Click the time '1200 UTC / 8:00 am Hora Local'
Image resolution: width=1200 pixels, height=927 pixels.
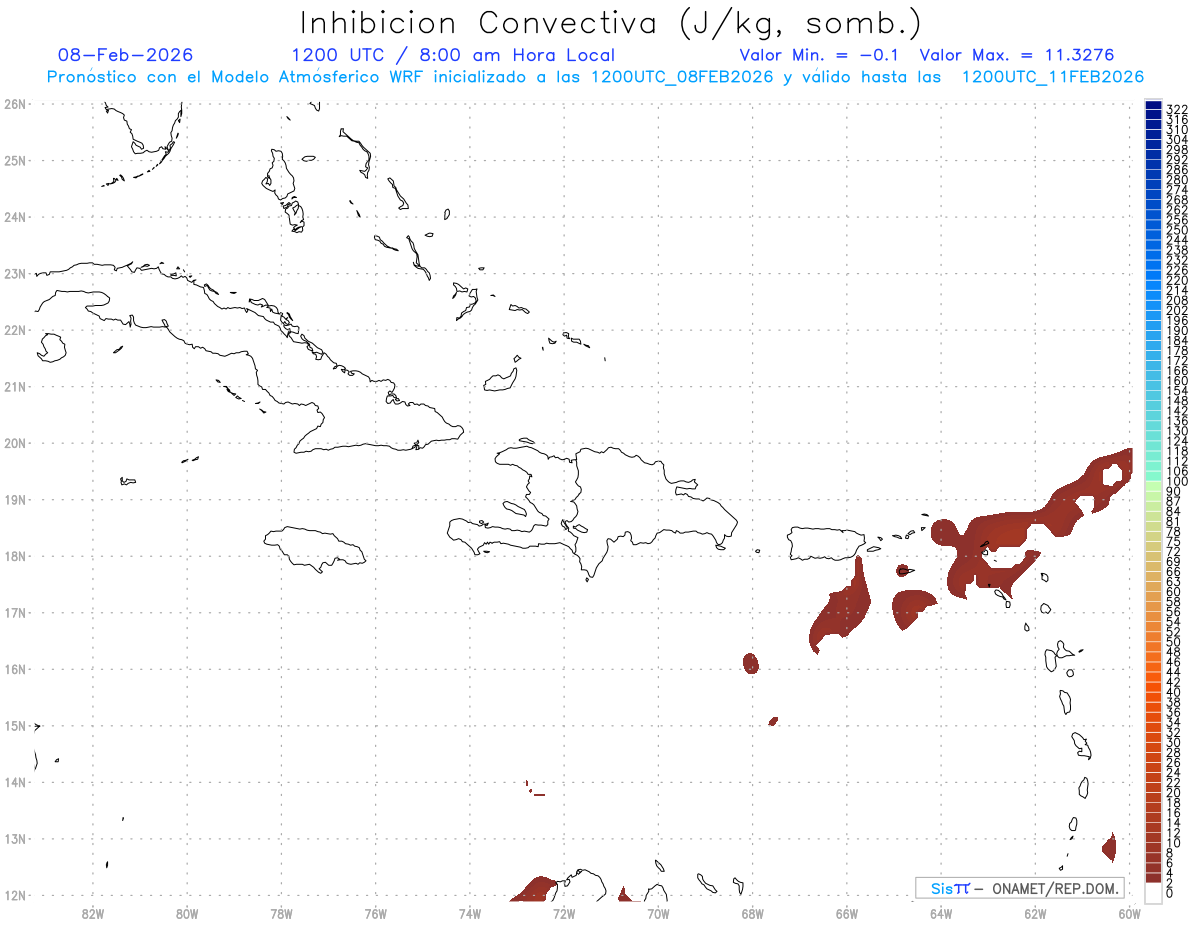click(453, 55)
